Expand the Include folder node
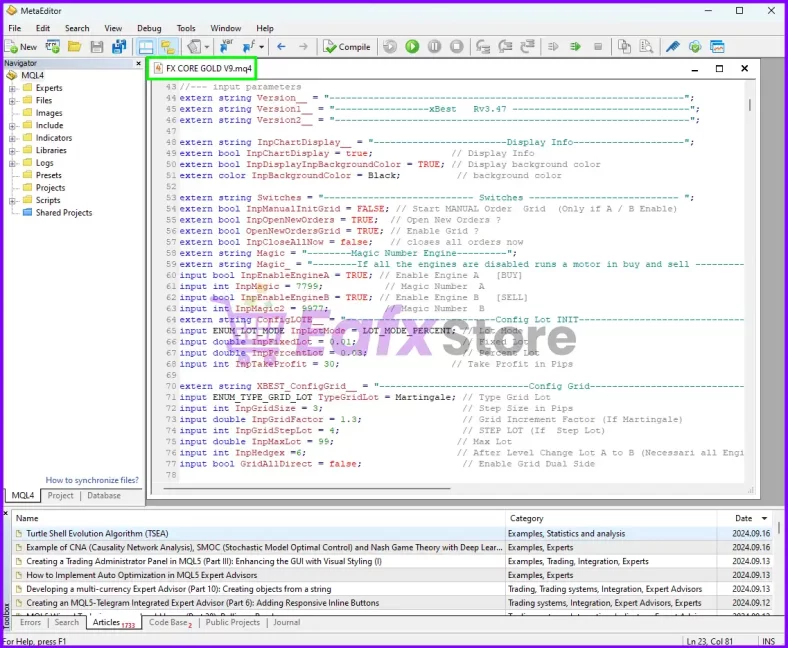 click(x=12, y=126)
